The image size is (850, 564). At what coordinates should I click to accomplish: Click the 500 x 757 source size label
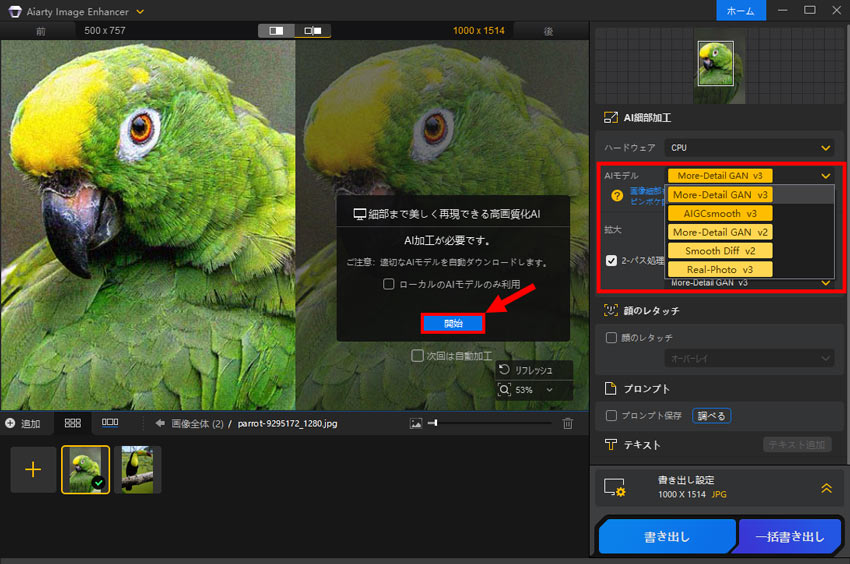(x=105, y=31)
